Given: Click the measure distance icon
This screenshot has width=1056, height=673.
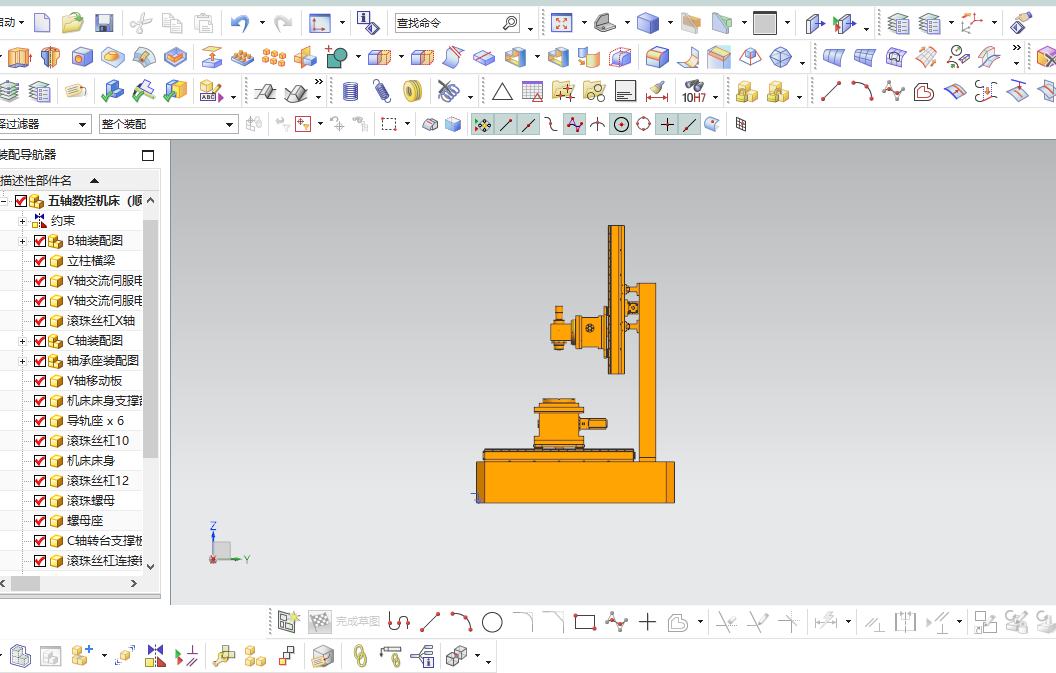Looking at the screenshot, I should coord(657,92).
